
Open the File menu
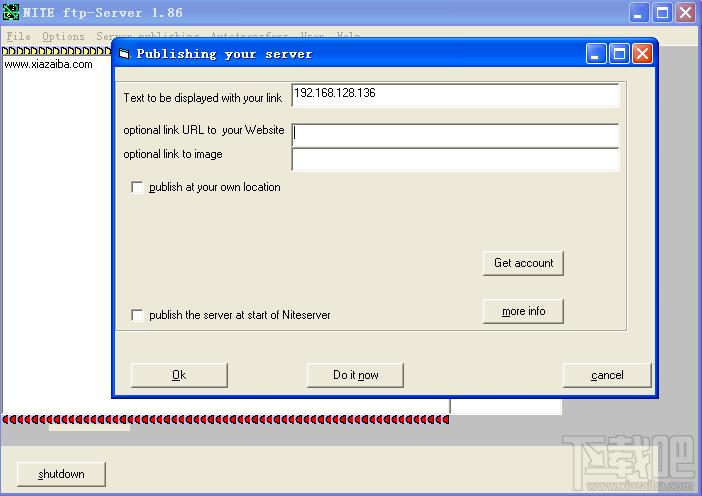pyautogui.click(x=18, y=36)
